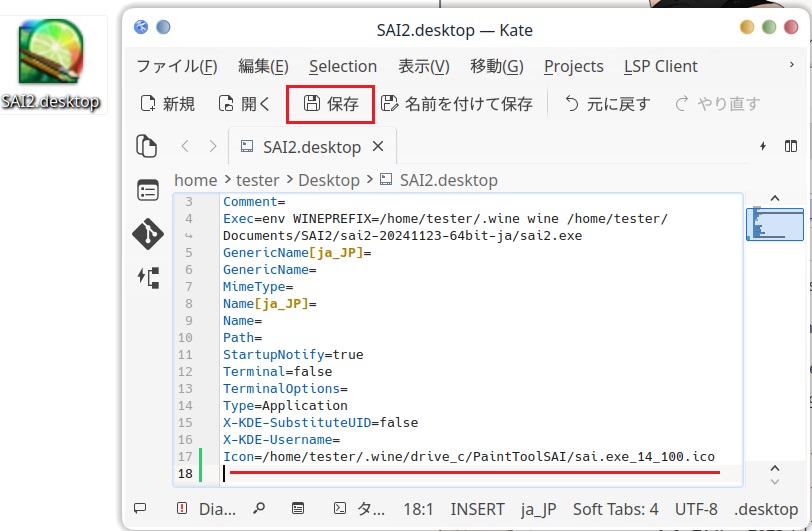Open the Soft Tabs: 4 indentation menu
Viewport: 812px width, 531px height.
(615, 508)
